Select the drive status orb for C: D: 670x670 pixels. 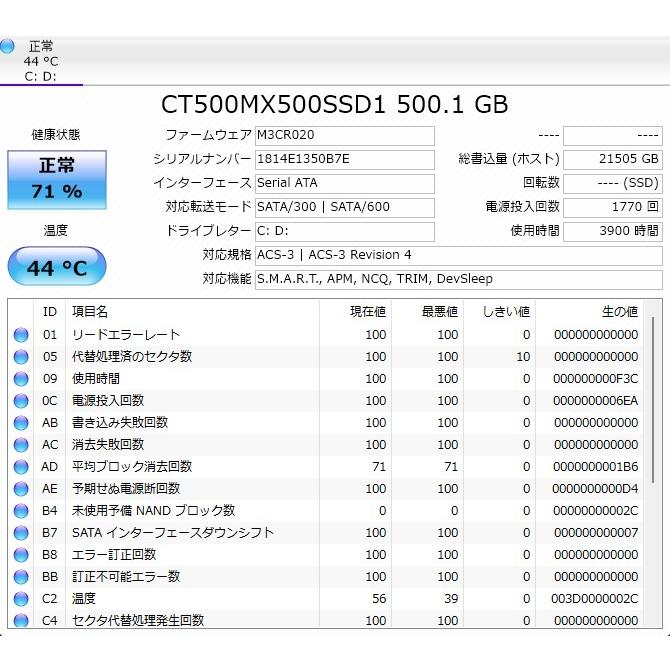[x=7, y=46]
